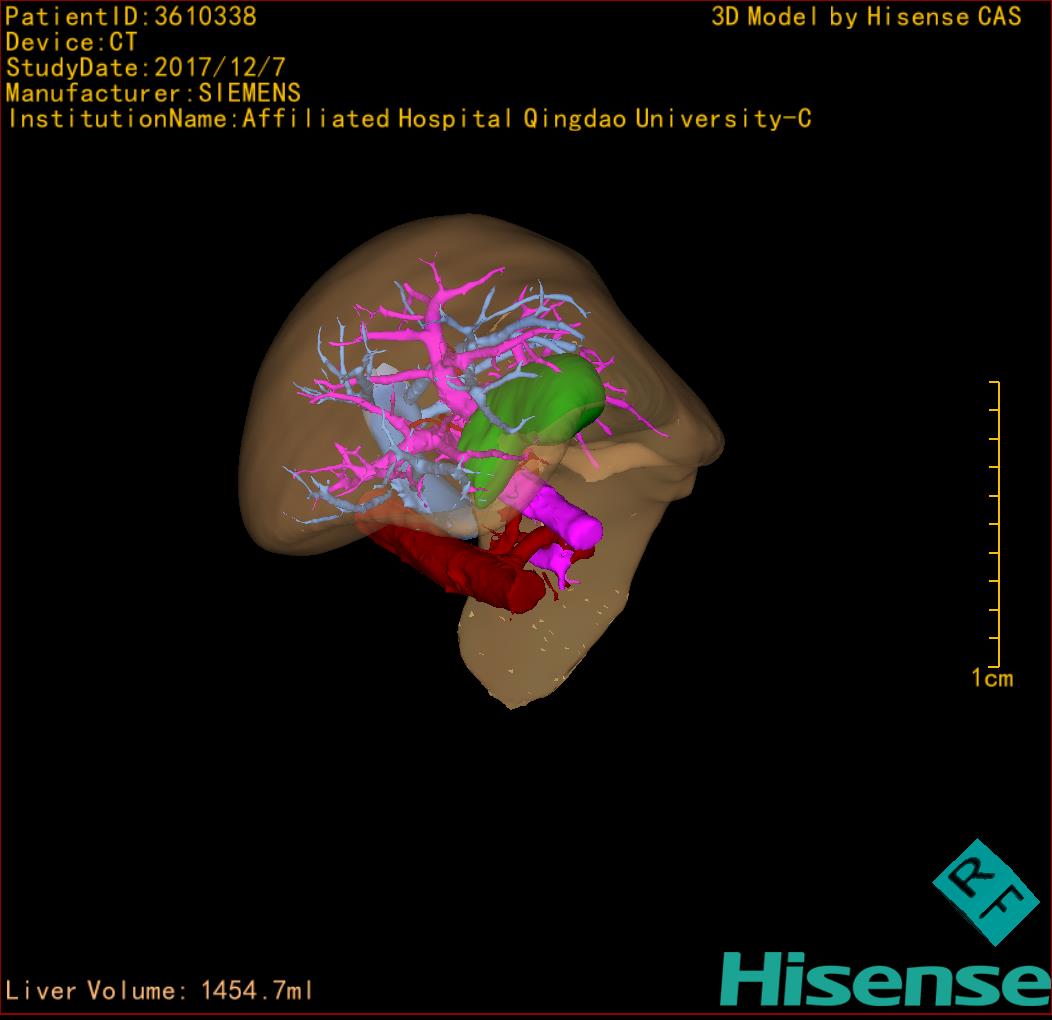
Task: Click the 3D Model by Hisense CAS text
Action: coord(866,17)
